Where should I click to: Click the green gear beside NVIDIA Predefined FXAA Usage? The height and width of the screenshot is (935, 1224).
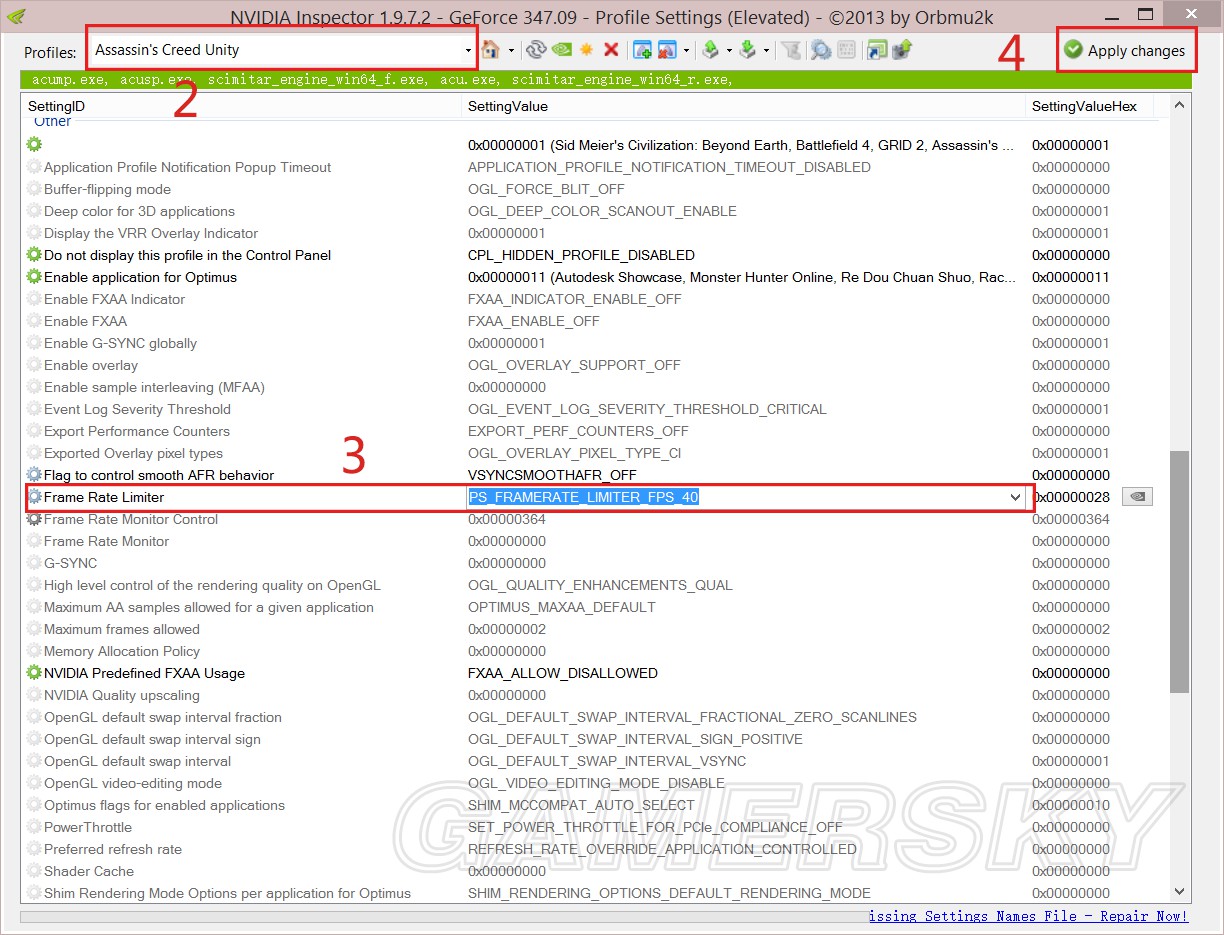[x=34, y=673]
